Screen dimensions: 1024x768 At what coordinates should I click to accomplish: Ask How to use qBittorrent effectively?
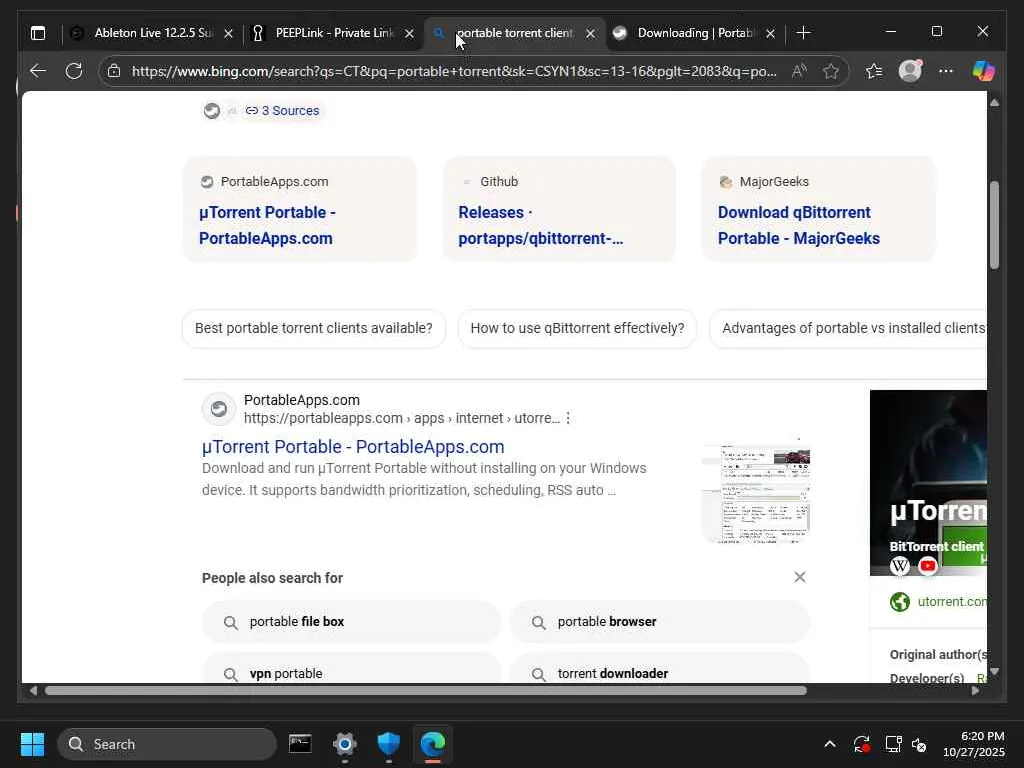577,328
